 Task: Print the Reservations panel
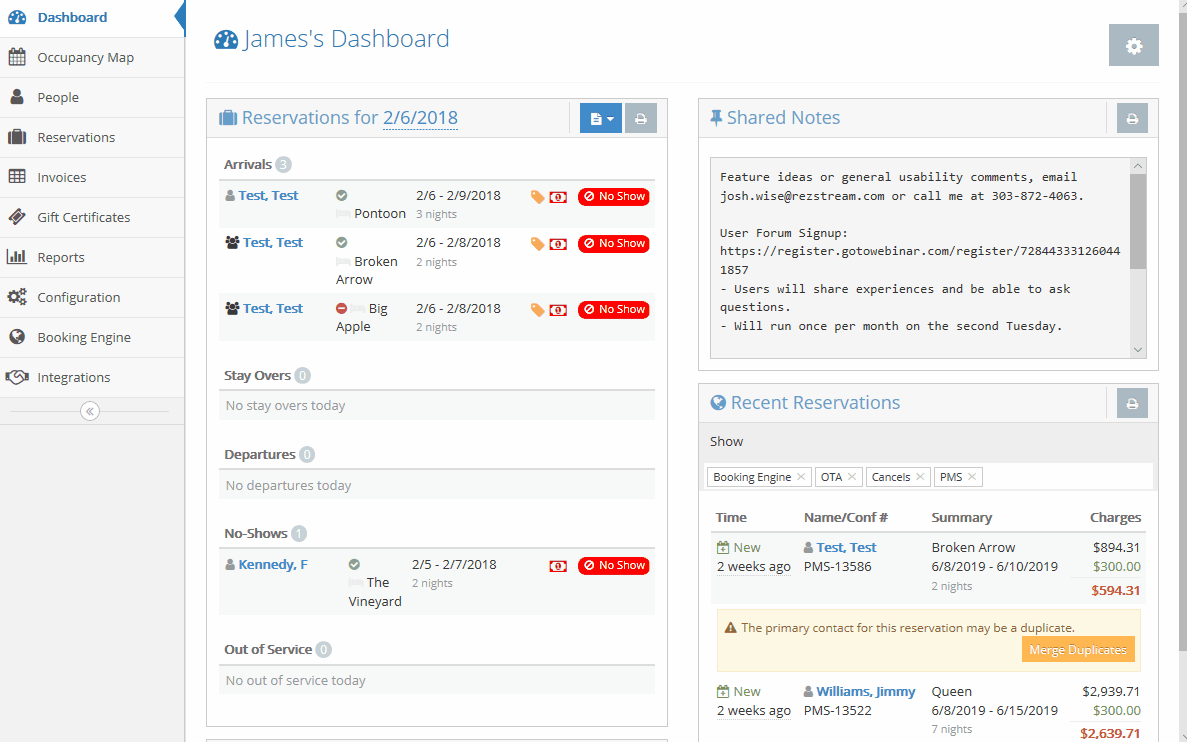pos(640,118)
